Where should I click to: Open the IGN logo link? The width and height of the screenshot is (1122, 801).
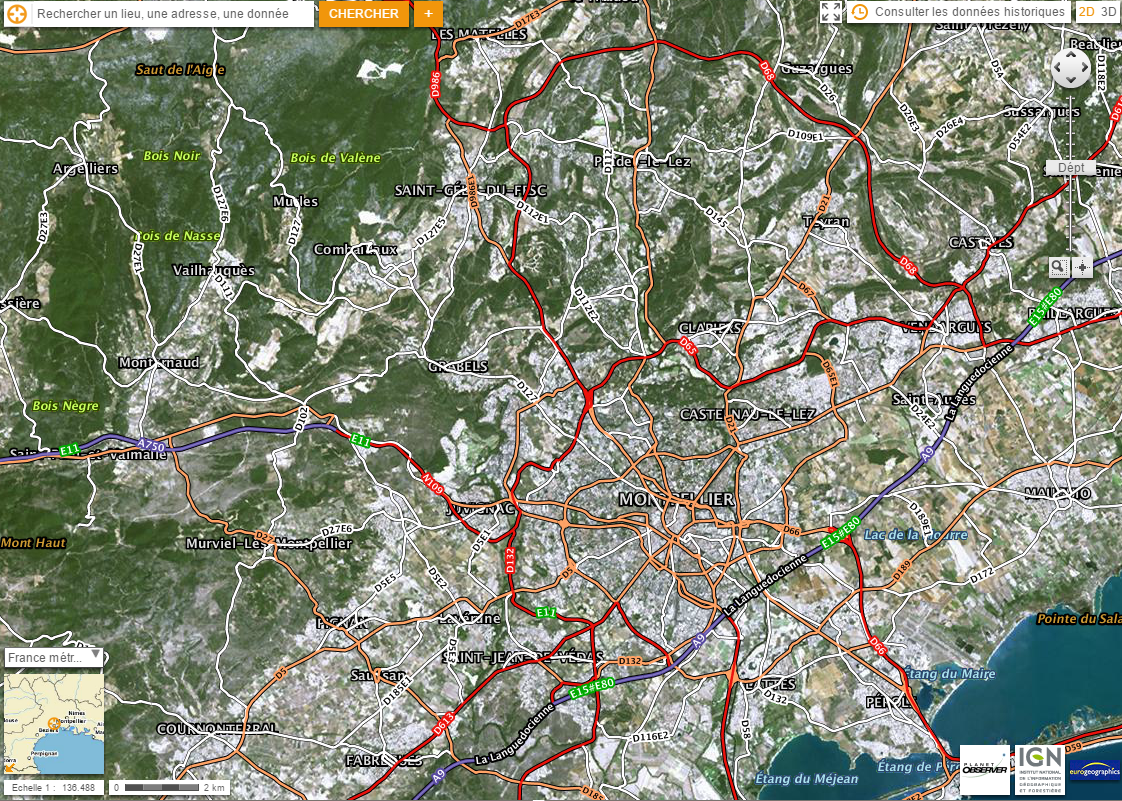[1040, 770]
